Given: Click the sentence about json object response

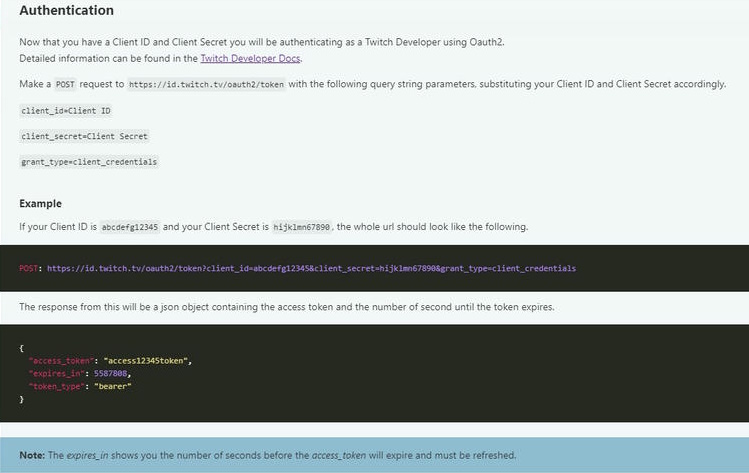Looking at the screenshot, I should 287,307.
